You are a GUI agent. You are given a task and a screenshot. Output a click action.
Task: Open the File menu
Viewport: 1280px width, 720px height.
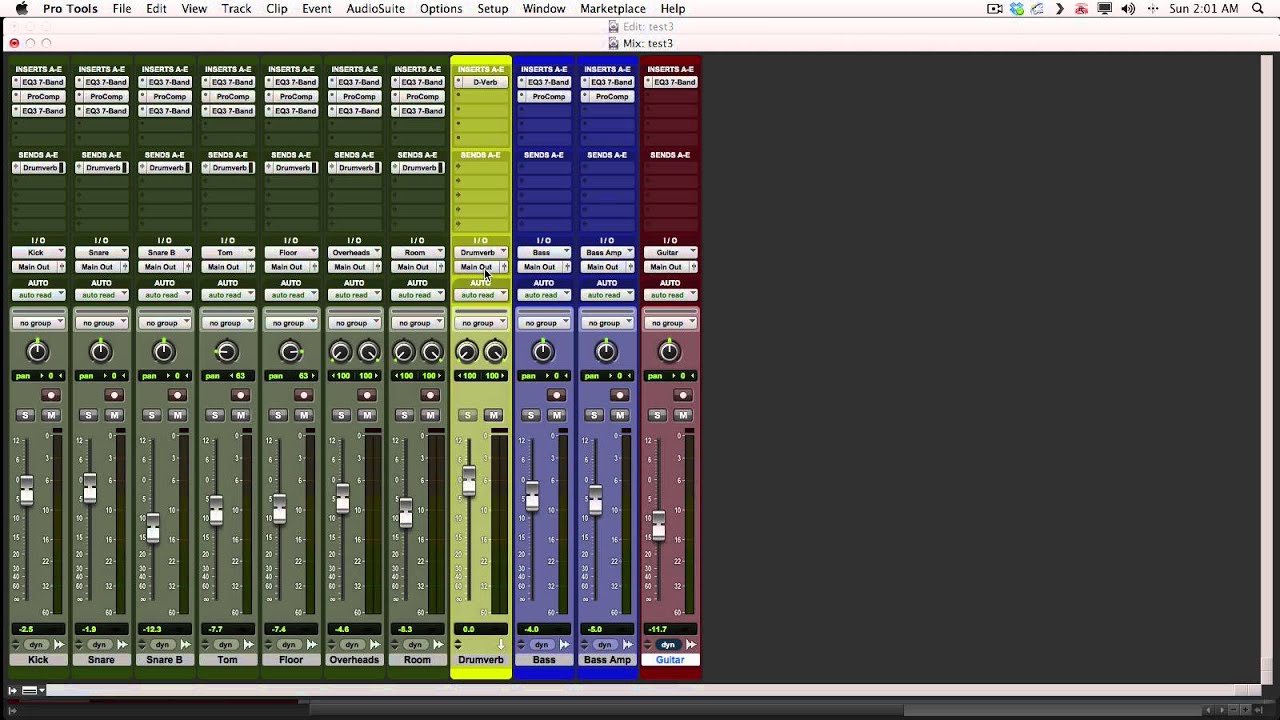click(x=122, y=9)
